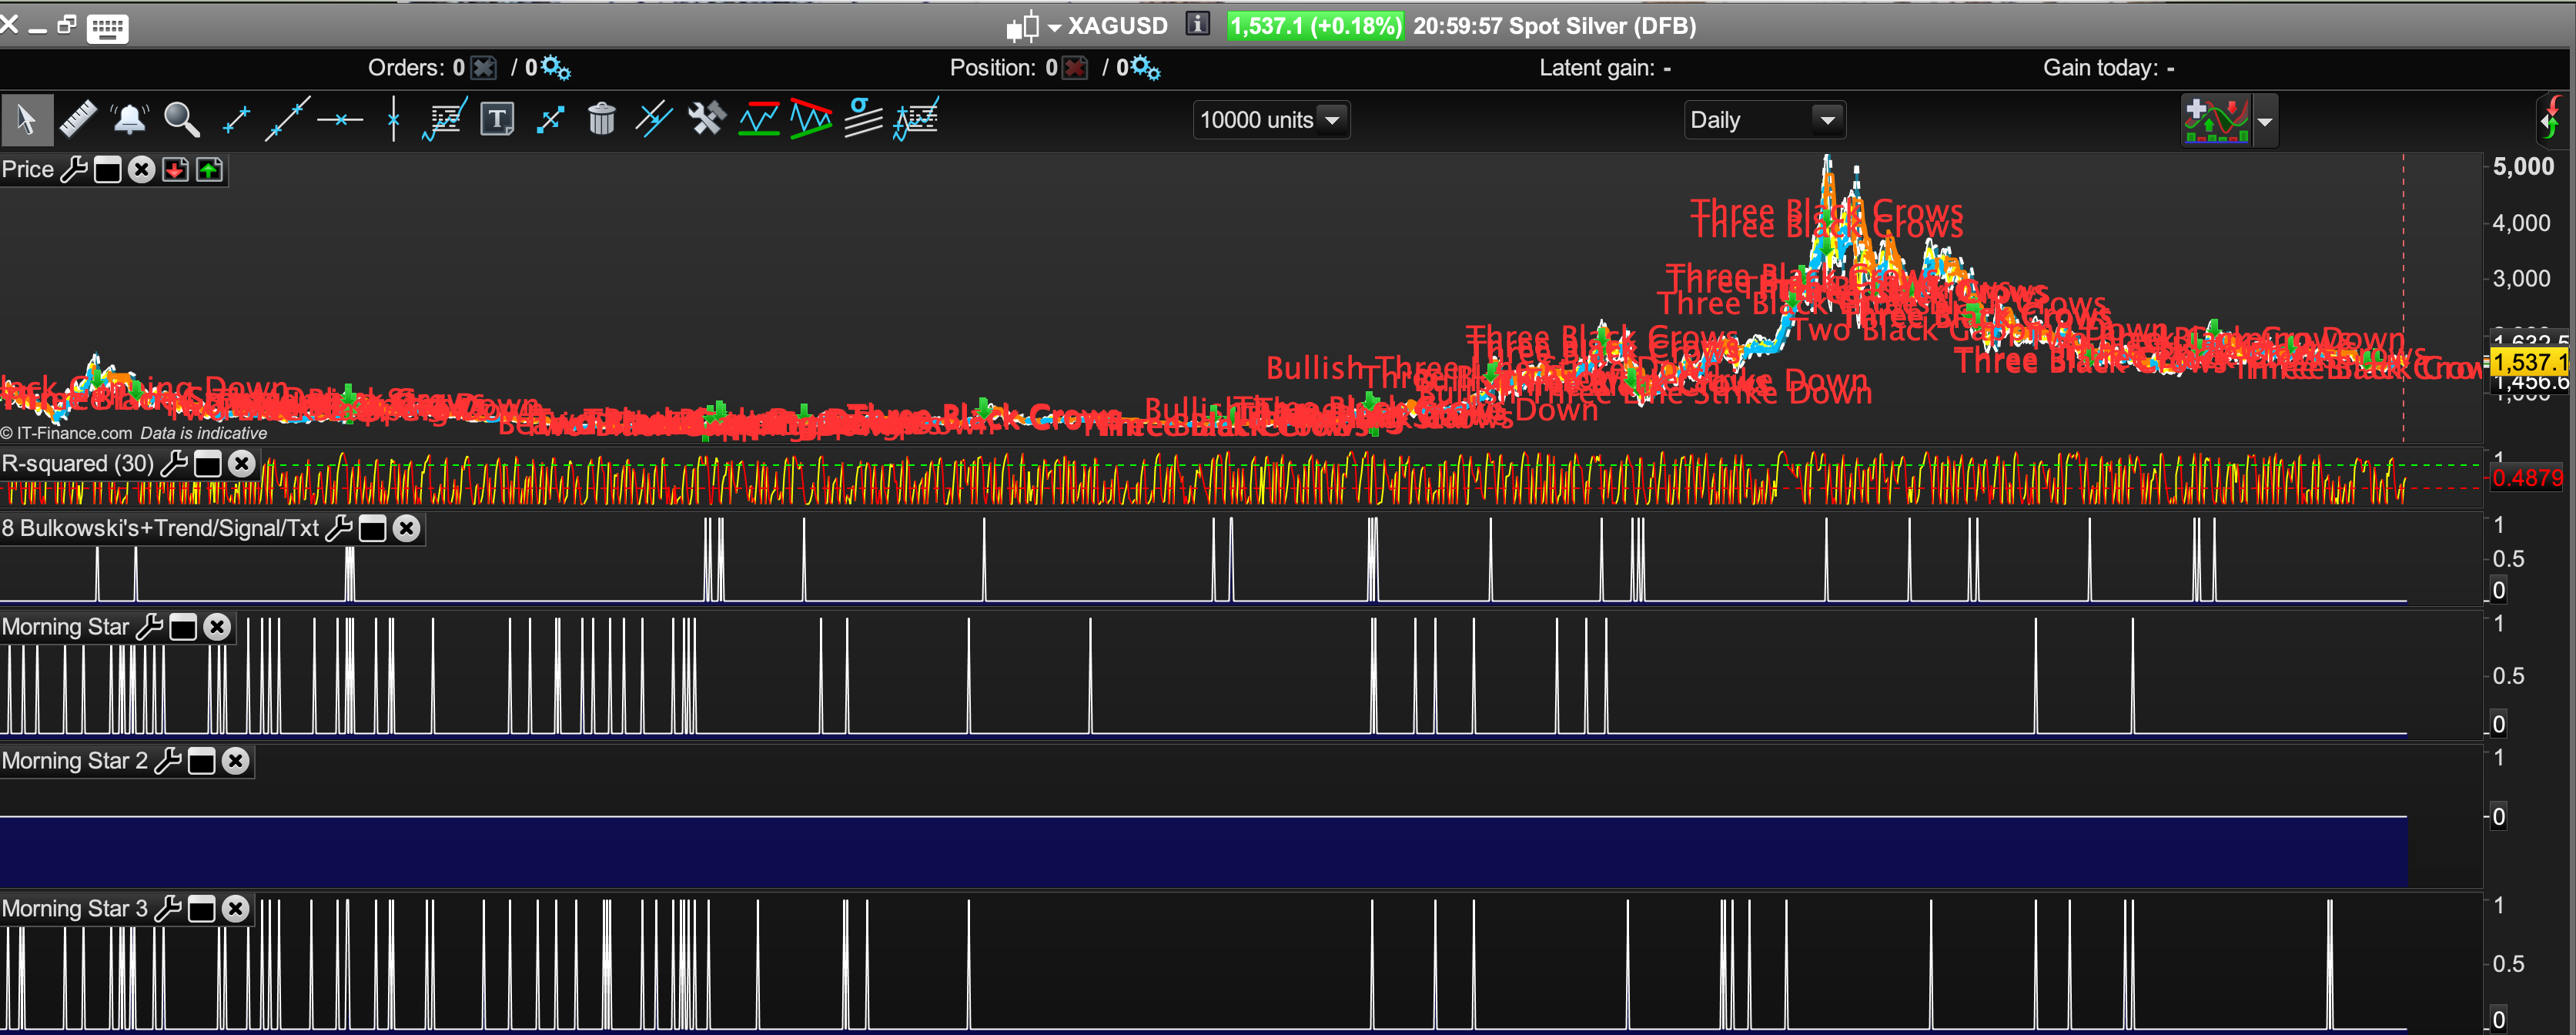The height and width of the screenshot is (1035, 2576).
Task: Choose the text annotation T tool
Action: (497, 120)
